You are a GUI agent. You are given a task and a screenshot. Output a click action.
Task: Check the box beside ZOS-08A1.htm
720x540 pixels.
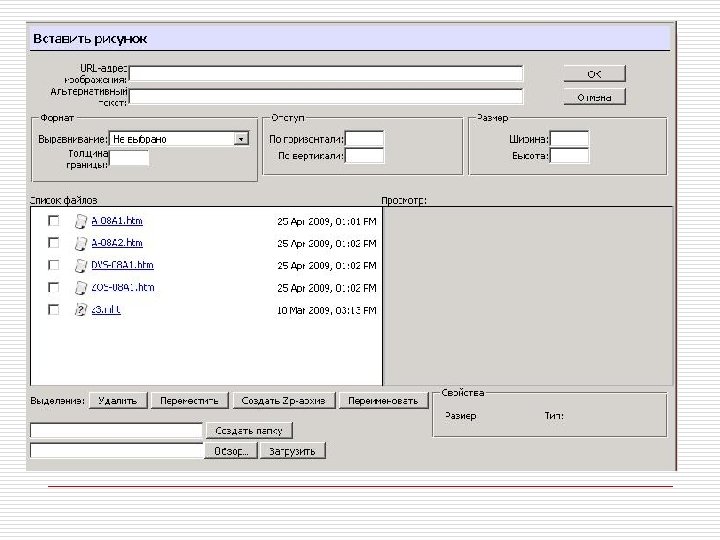coord(54,287)
